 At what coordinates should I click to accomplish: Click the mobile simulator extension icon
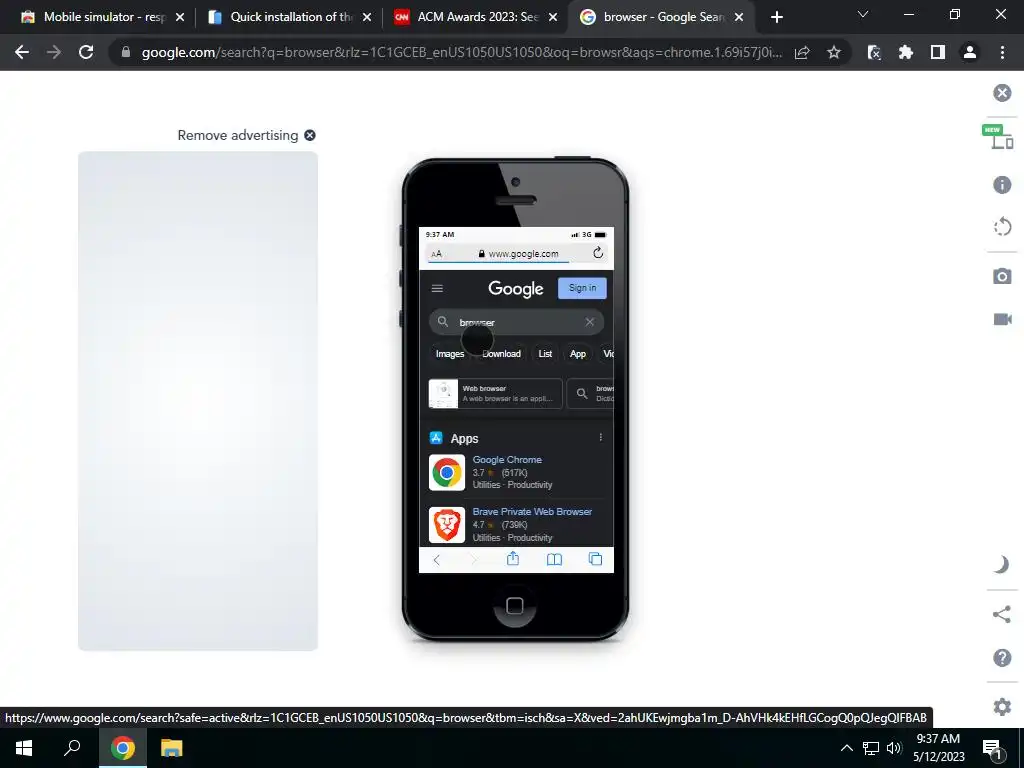(x=874, y=52)
